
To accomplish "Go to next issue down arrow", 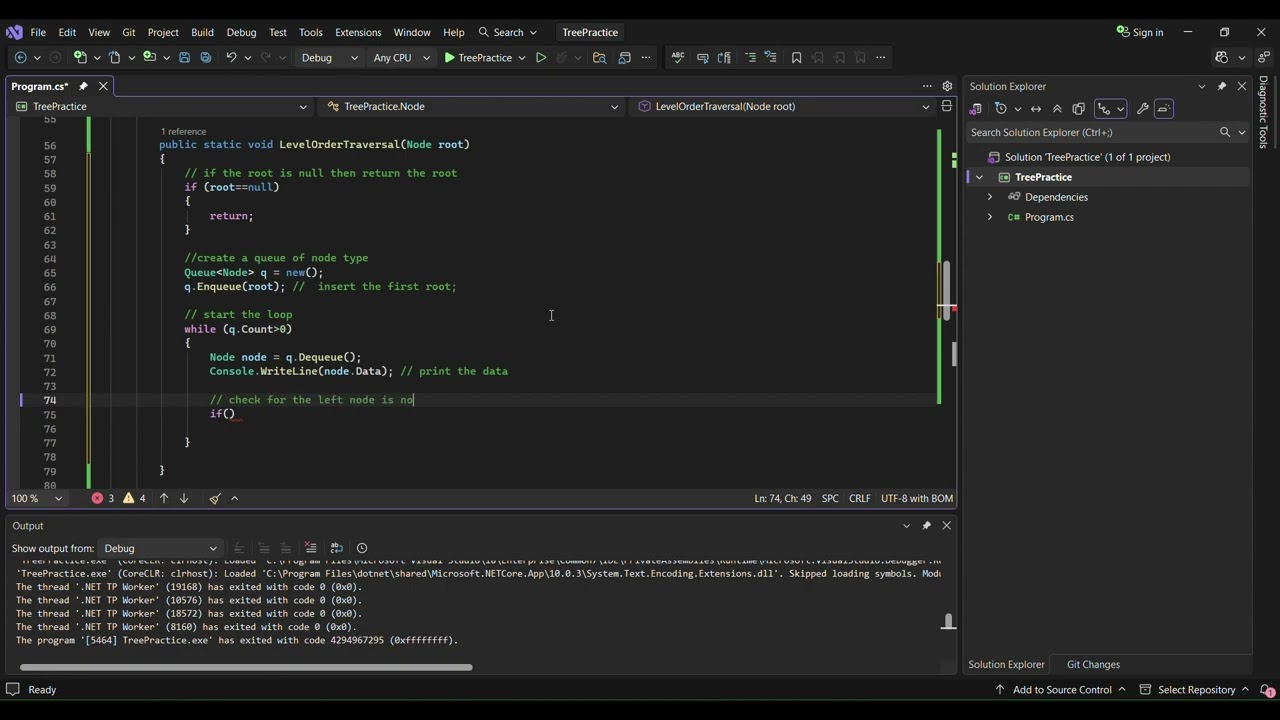I will click(x=183, y=498).
